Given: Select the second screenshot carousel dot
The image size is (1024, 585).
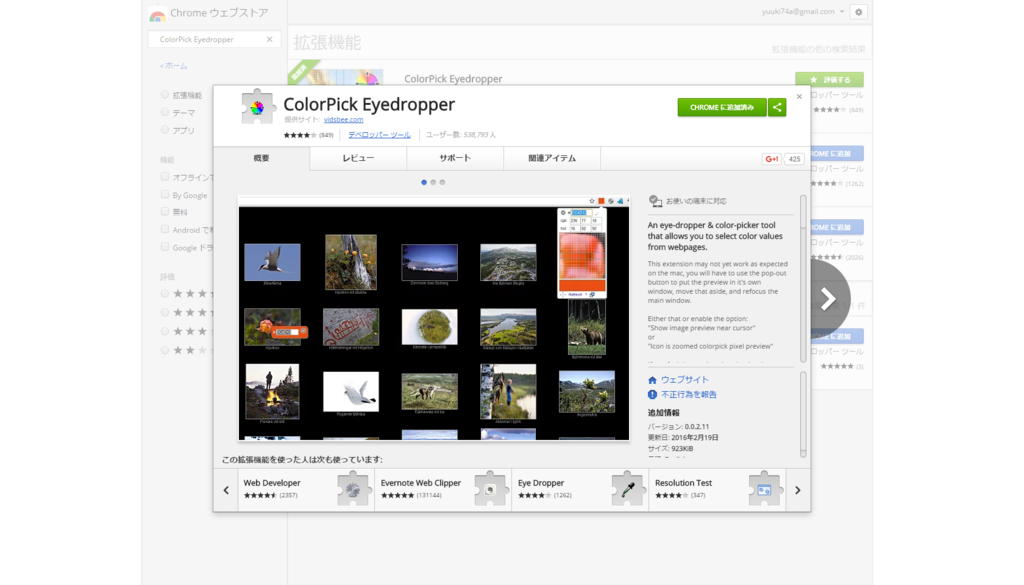Looking at the screenshot, I should 433,182.
